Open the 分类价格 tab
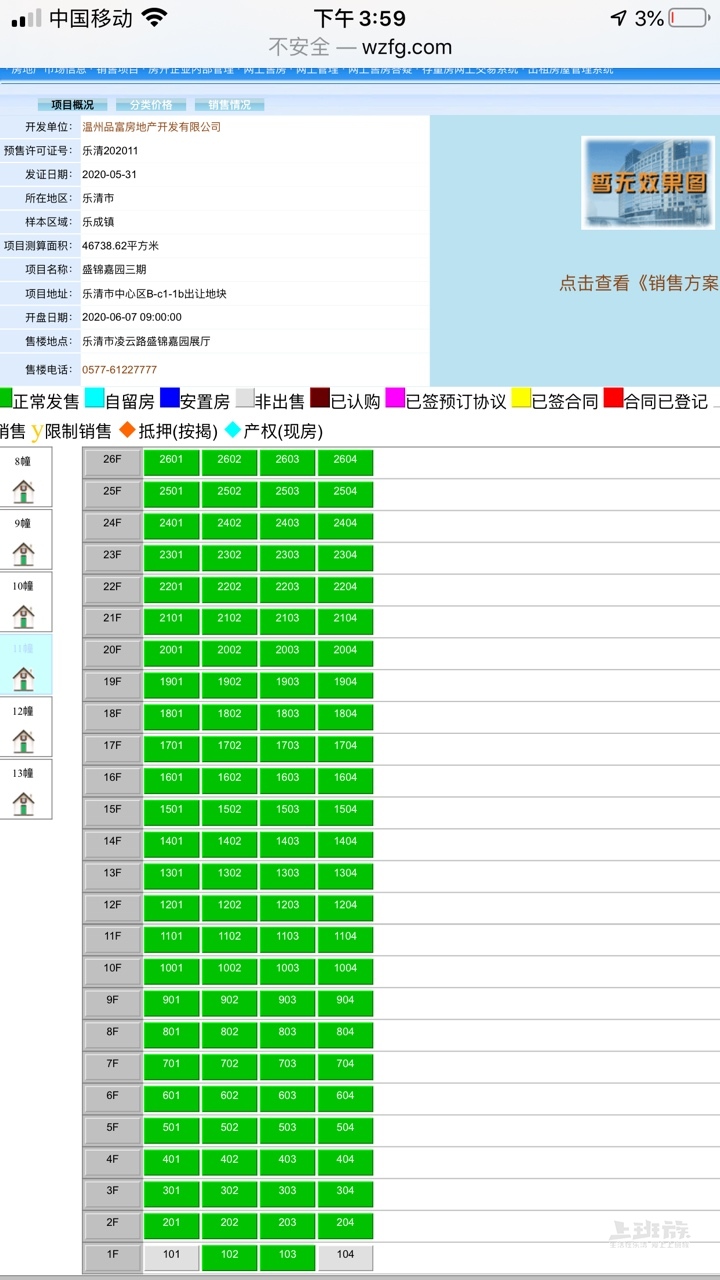The image size is (720, 1280). pyautogui.click(x=150, y=105)
